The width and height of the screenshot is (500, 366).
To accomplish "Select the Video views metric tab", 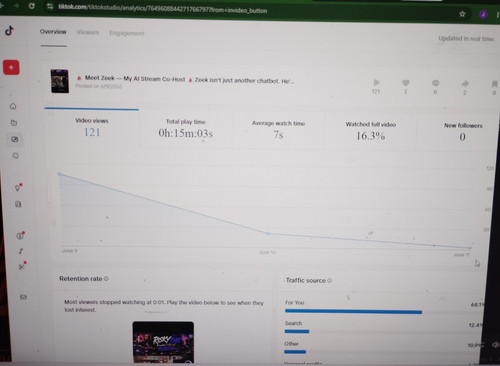I will tap(92, 128).
